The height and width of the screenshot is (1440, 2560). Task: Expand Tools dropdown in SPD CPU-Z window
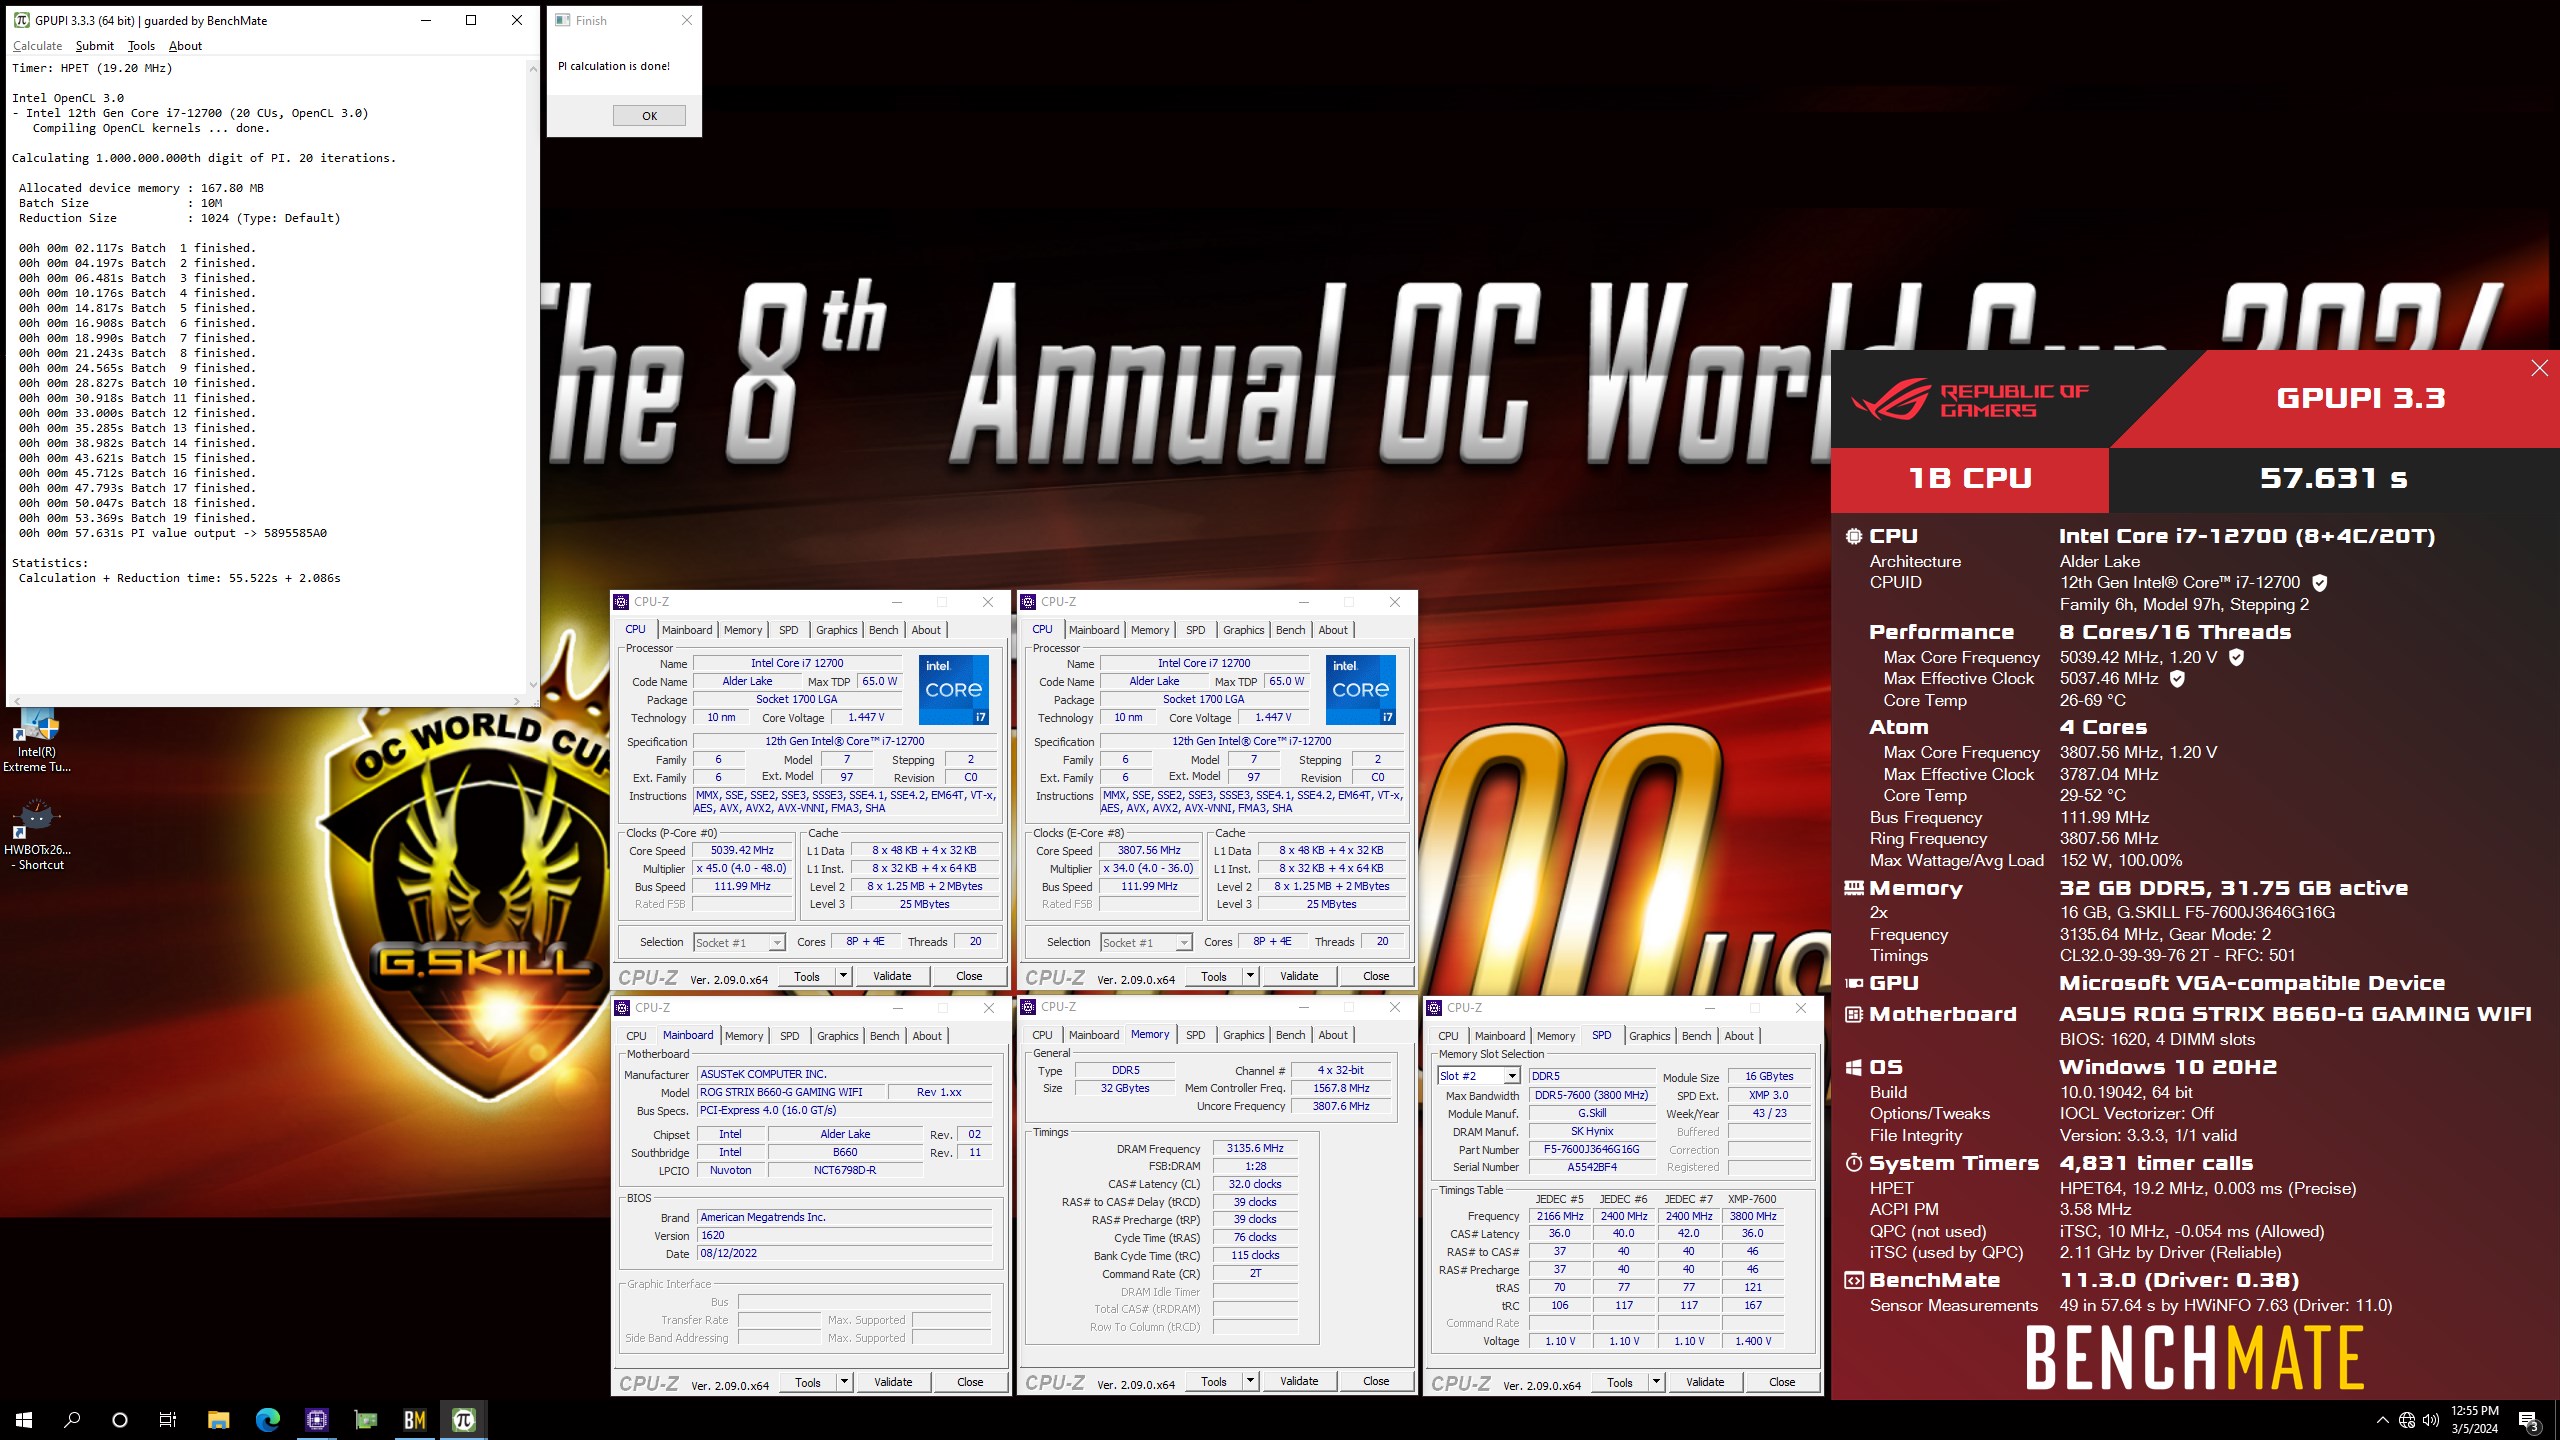tap(1656, 1381)
